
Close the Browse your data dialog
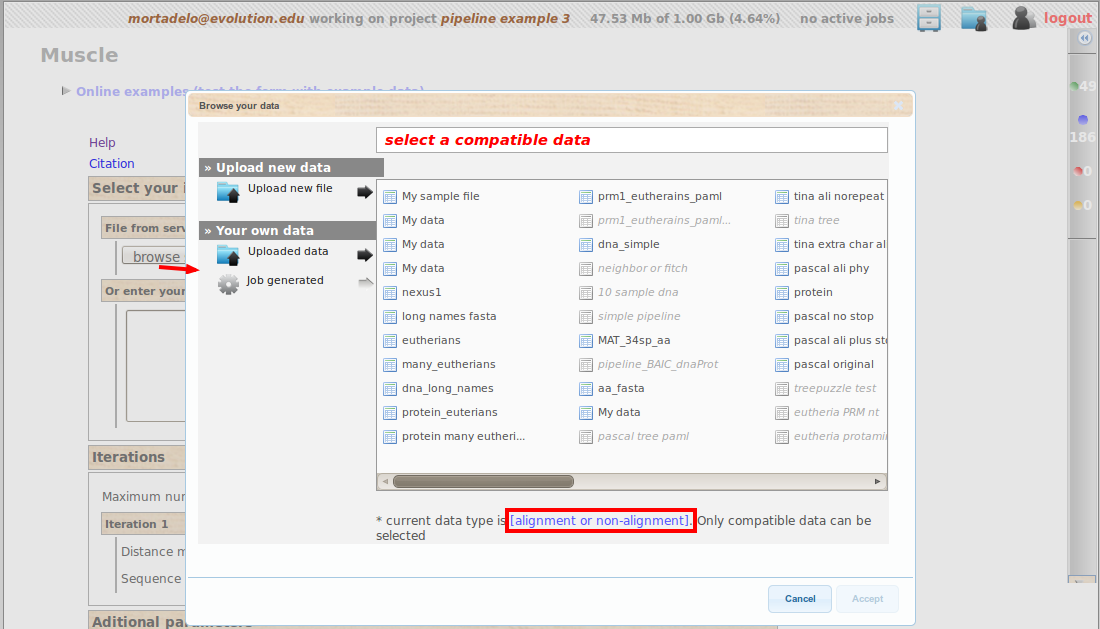[897, 105]
